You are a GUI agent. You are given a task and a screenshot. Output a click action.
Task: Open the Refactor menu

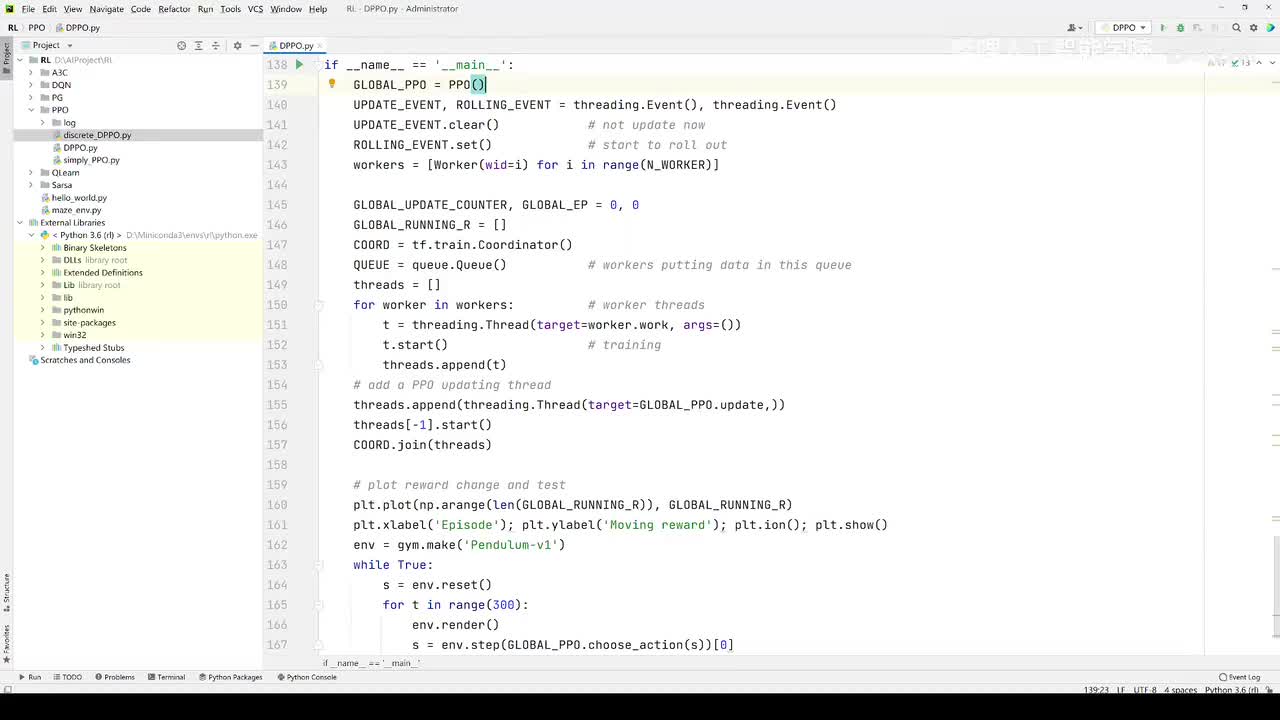[174, 9]
